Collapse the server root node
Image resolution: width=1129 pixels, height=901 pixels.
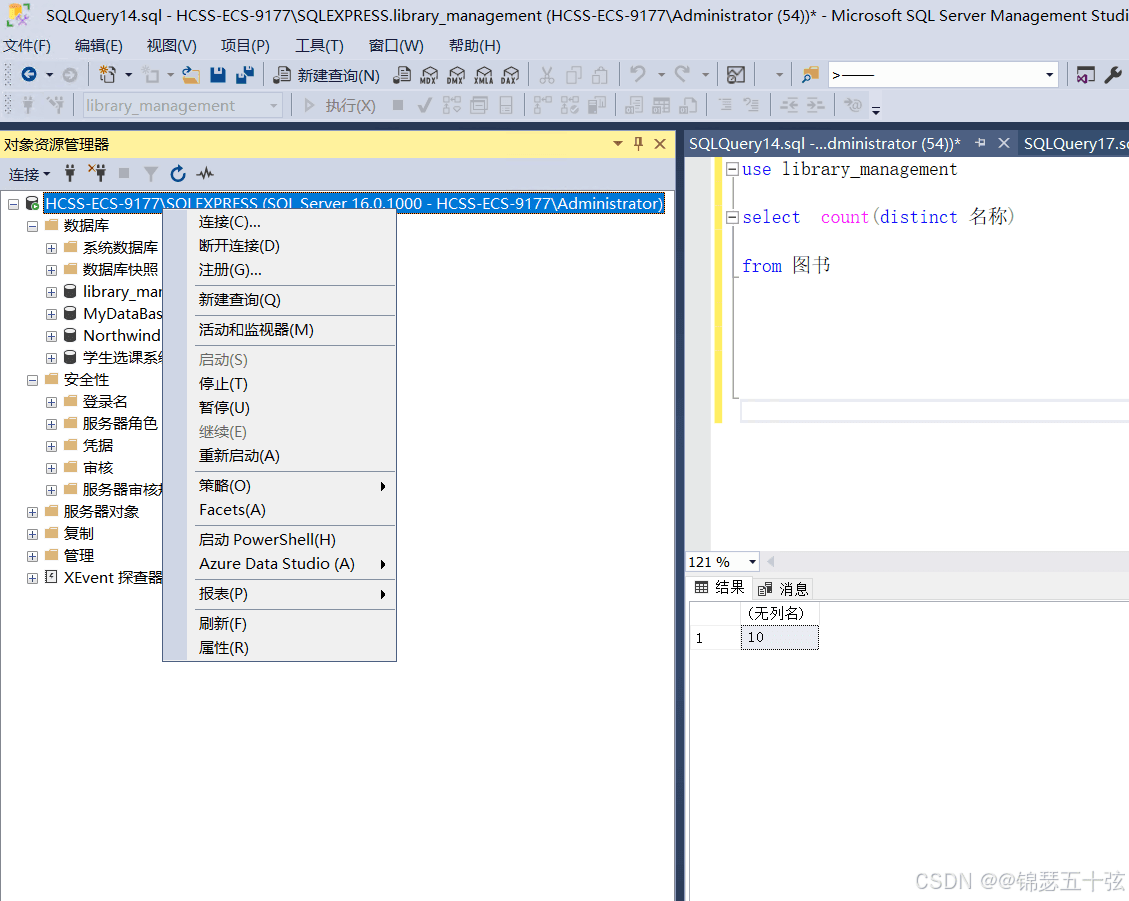pyautogui.click(x=14, y=204)
